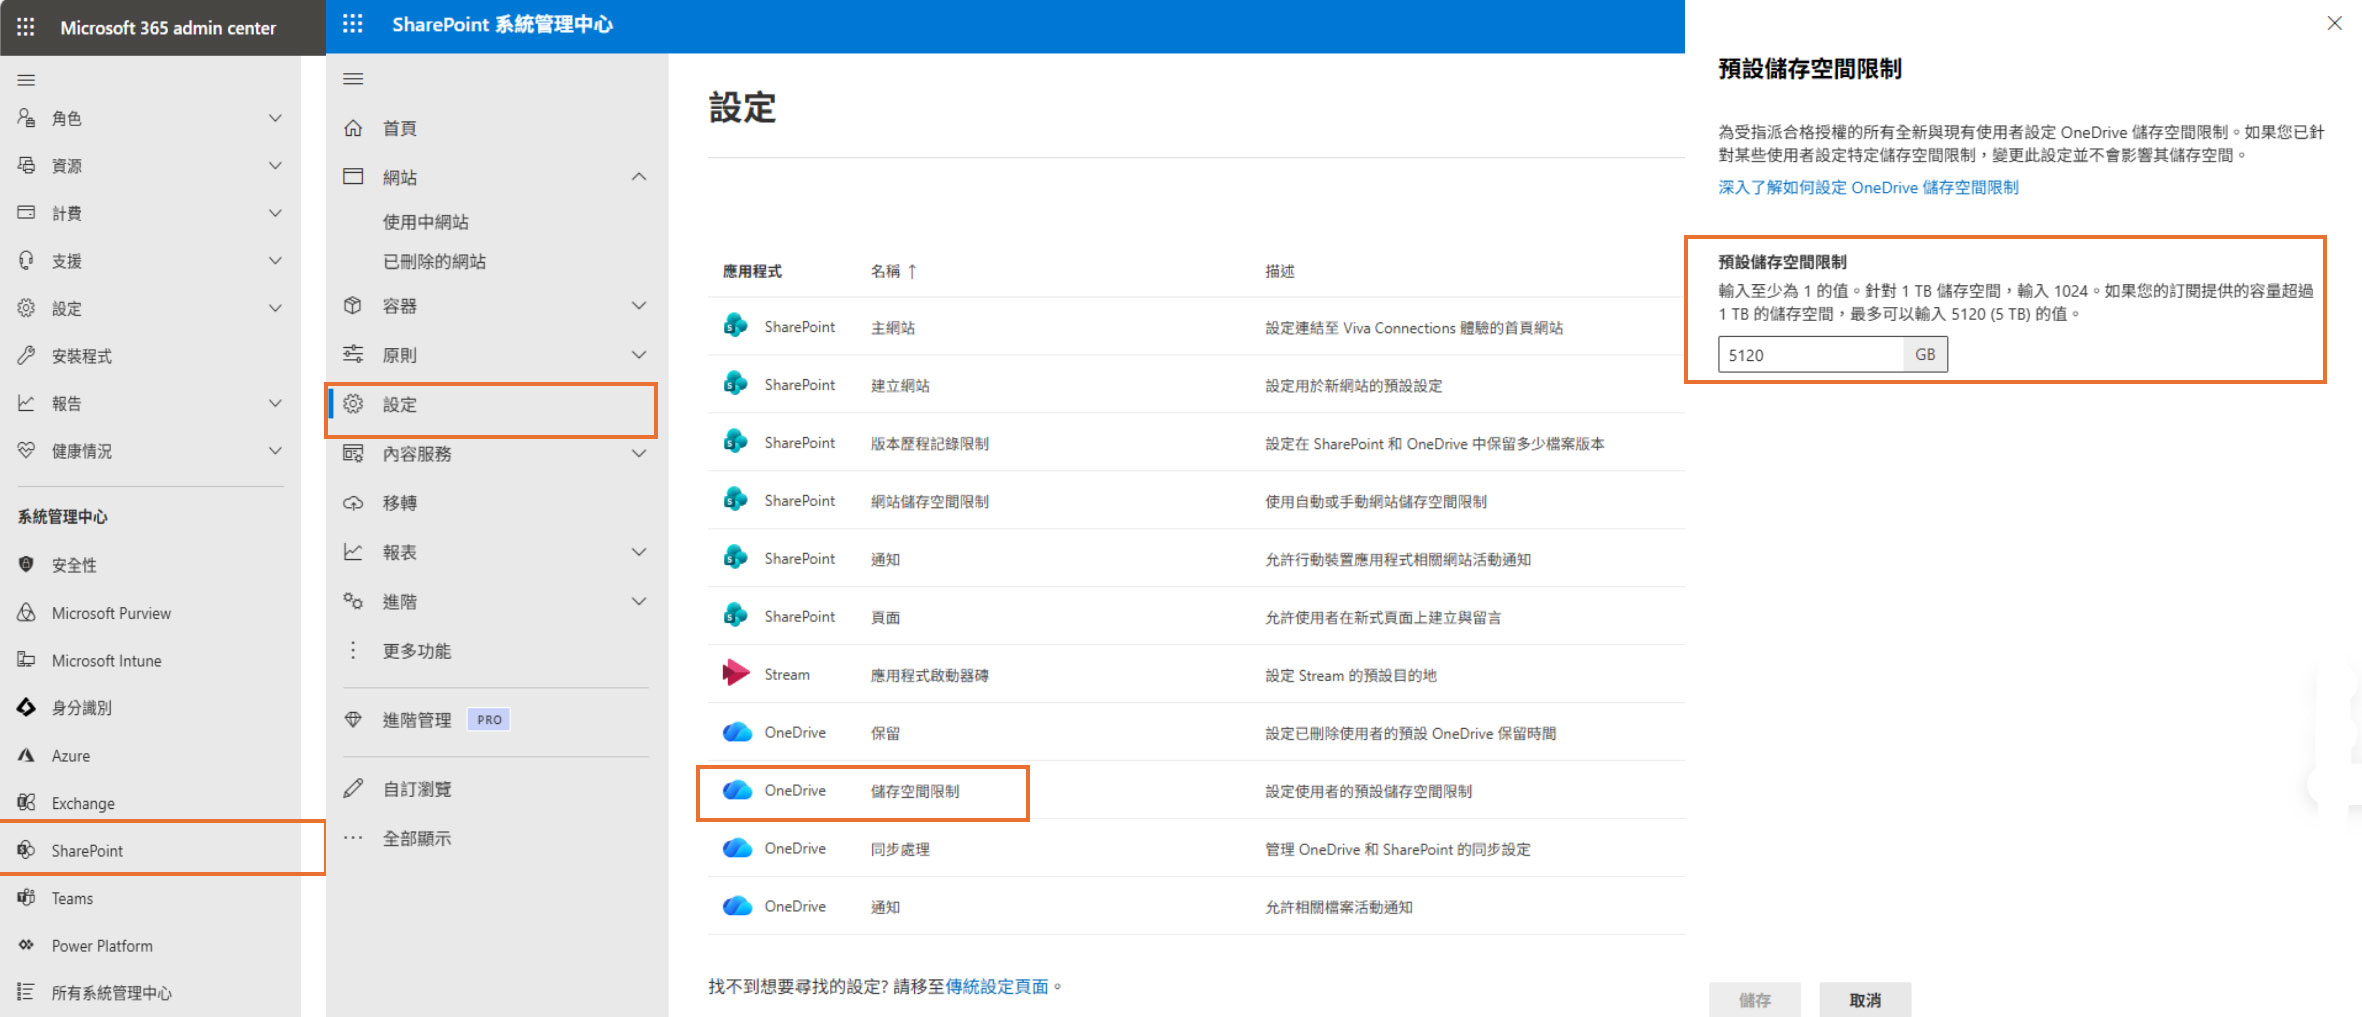Open the OneDrive 儲存空間限制 setting row
This screenshot has height=1017, width=2362.
coord(1195,791)
